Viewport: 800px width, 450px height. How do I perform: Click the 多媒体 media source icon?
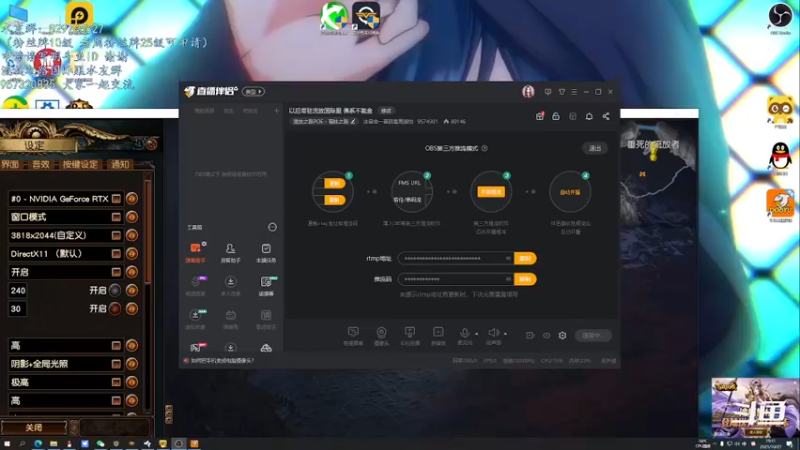(438, 336)
